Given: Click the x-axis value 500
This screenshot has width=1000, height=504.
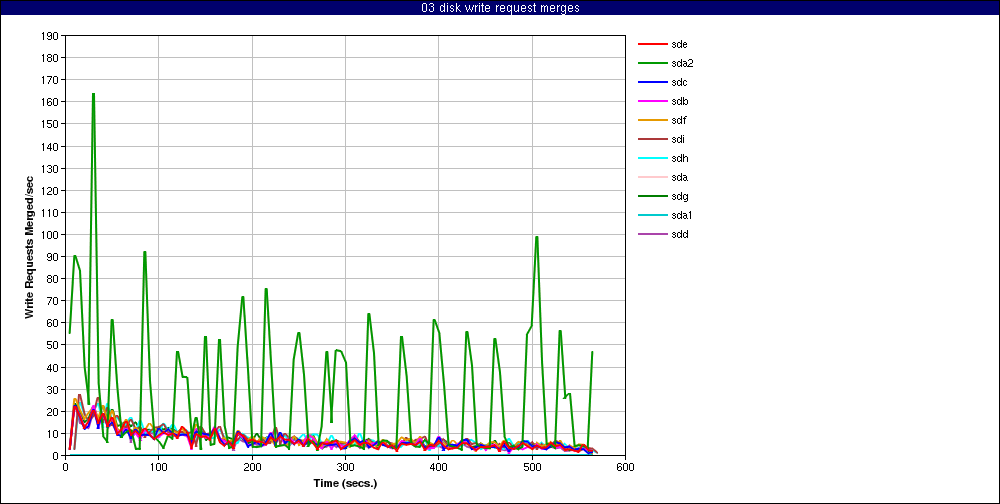Looking at the screenshot, I should pos(532,467).
